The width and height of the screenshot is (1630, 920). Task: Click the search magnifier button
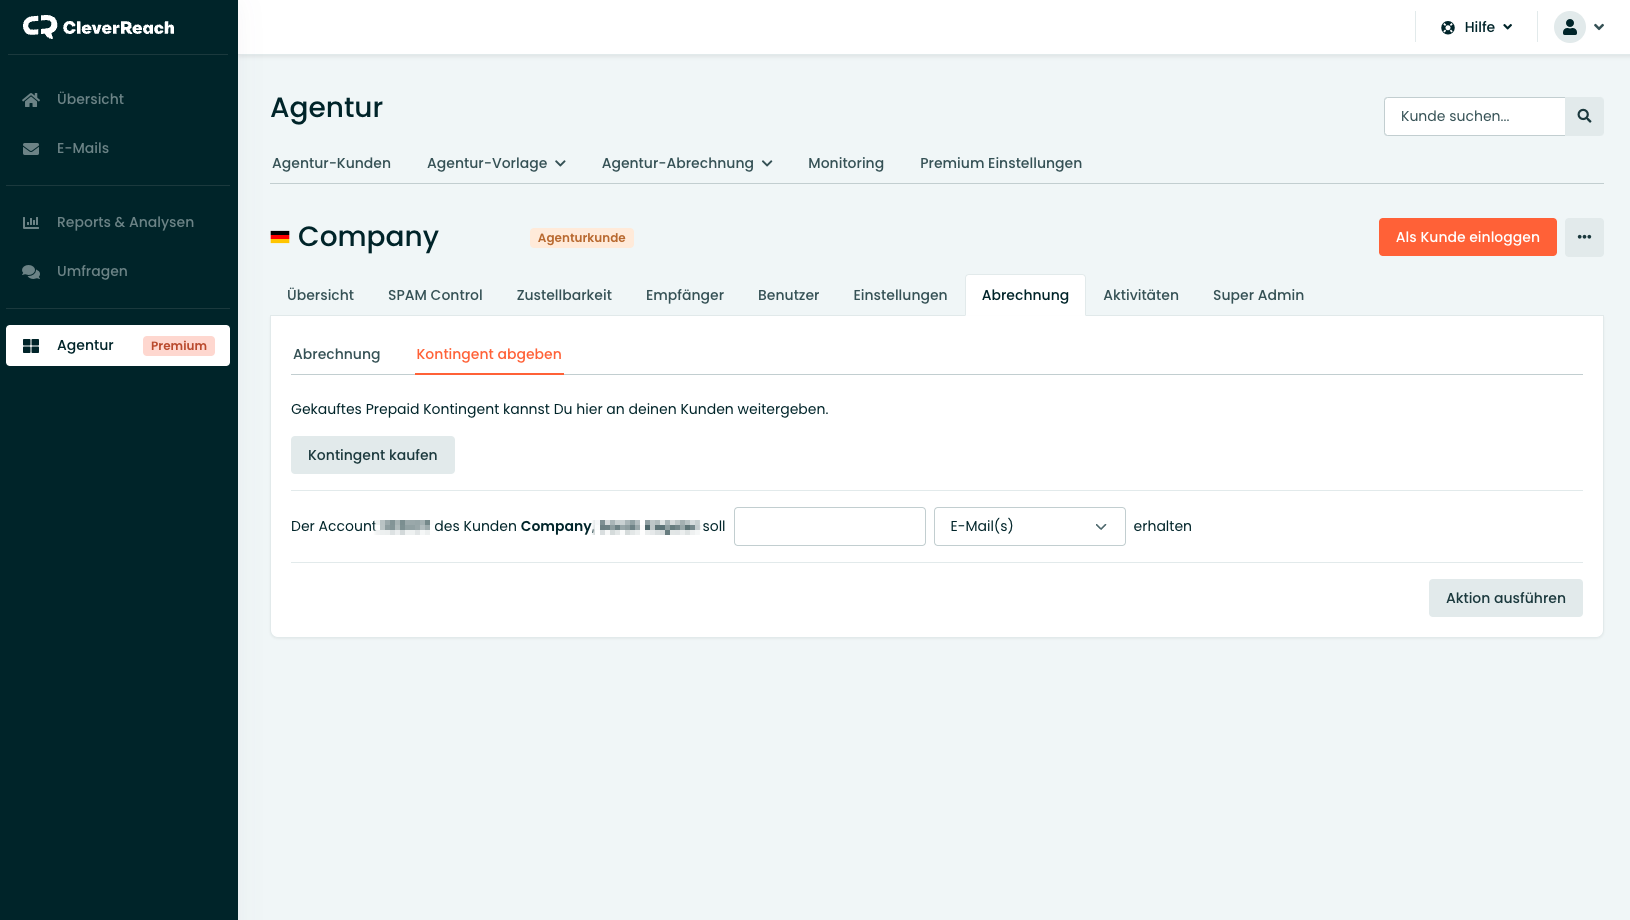coord(1584,116)
